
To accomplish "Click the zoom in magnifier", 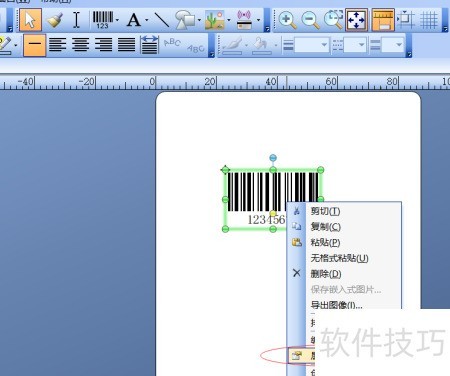I will point(287,20).
